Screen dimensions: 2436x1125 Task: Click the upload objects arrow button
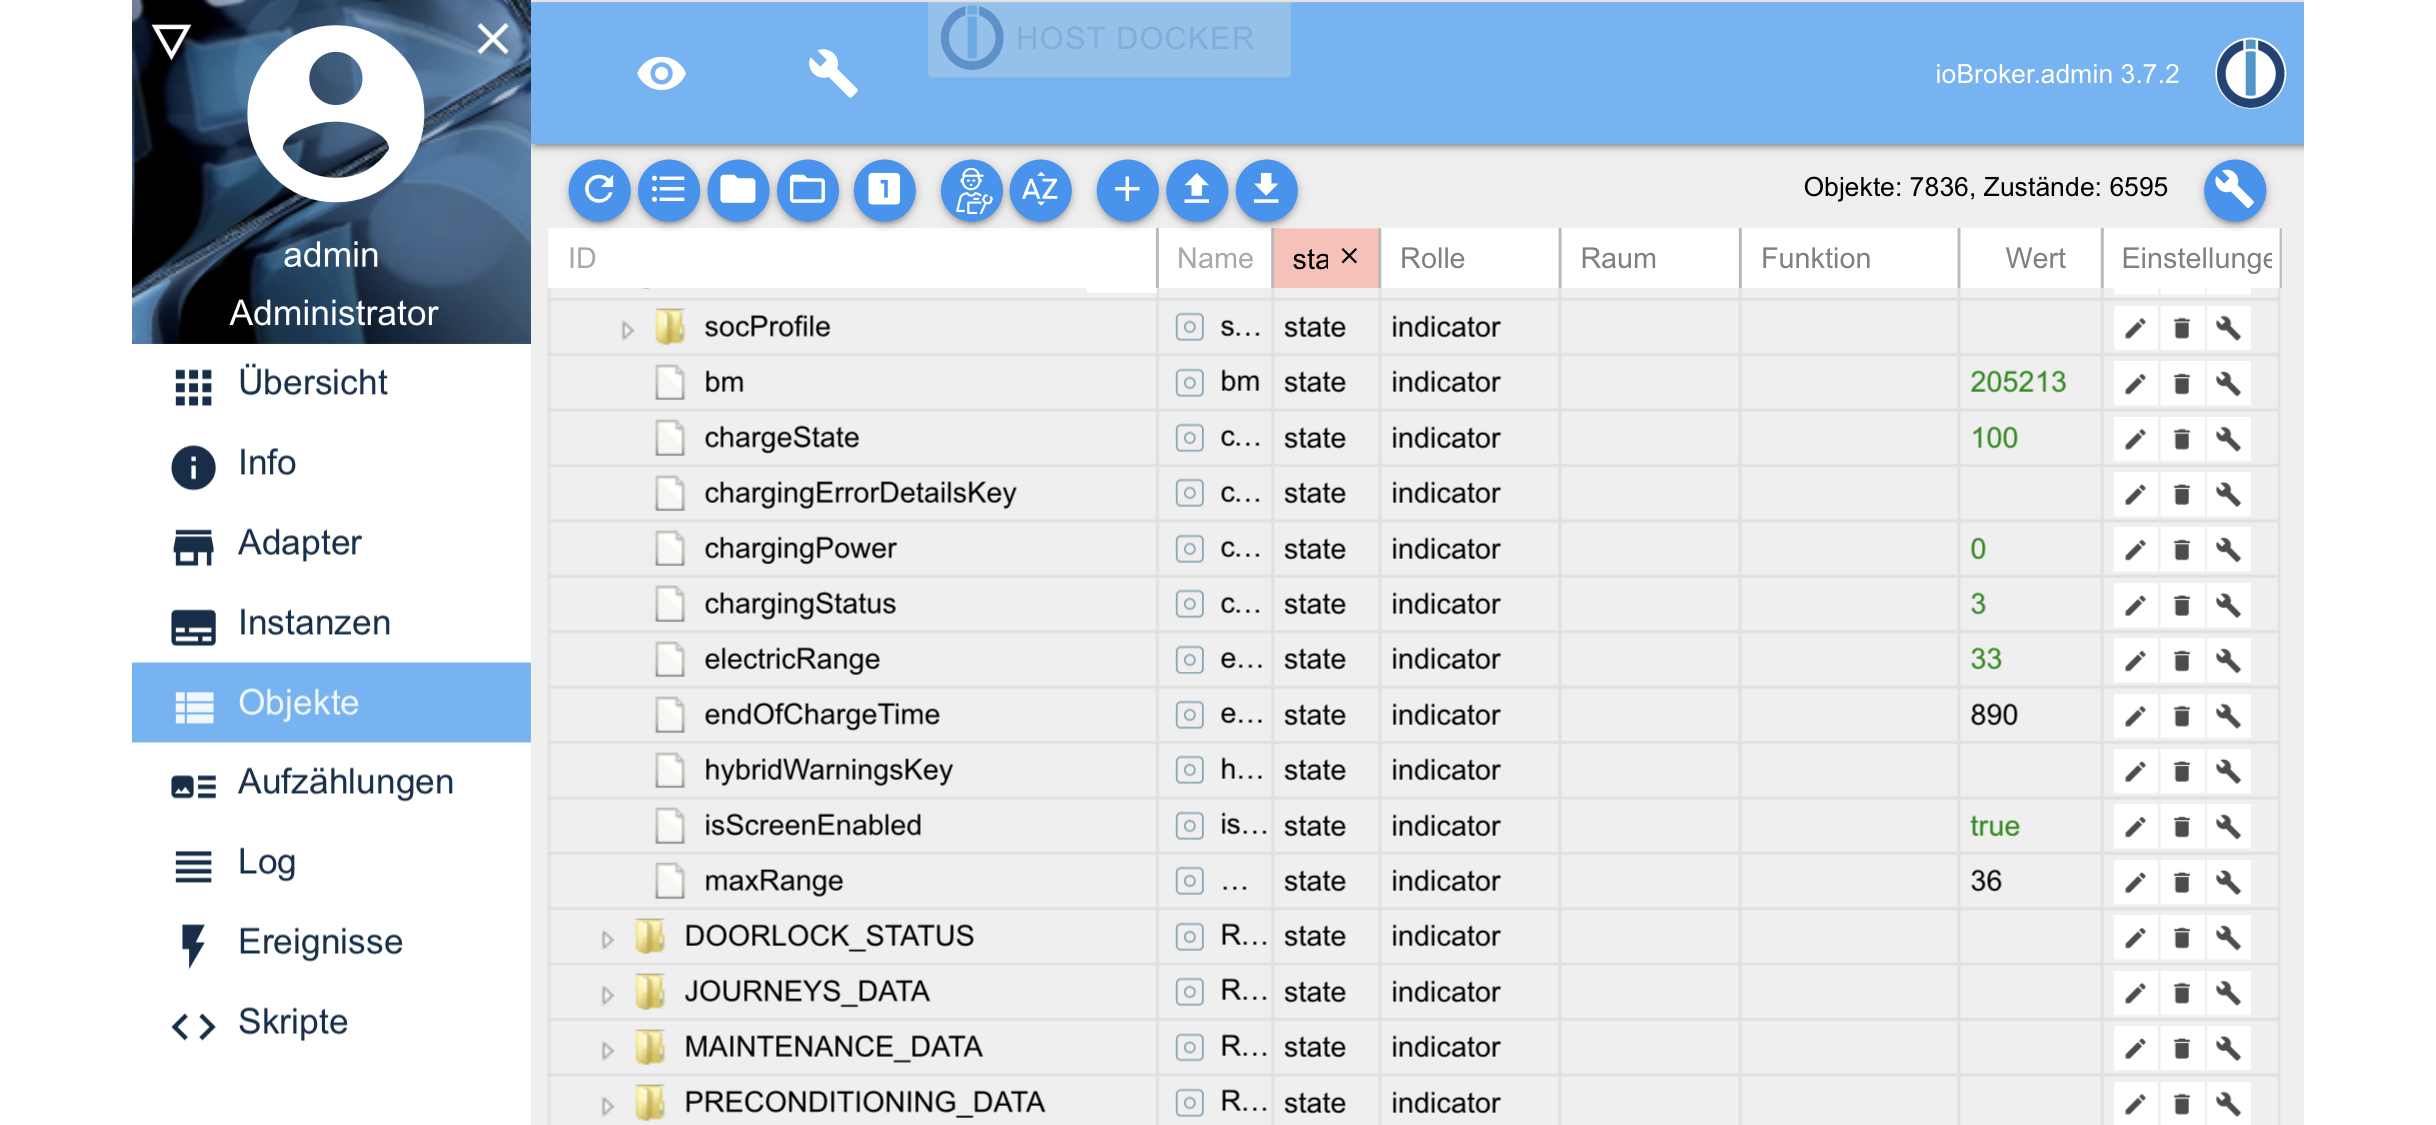click(1197, 189)
